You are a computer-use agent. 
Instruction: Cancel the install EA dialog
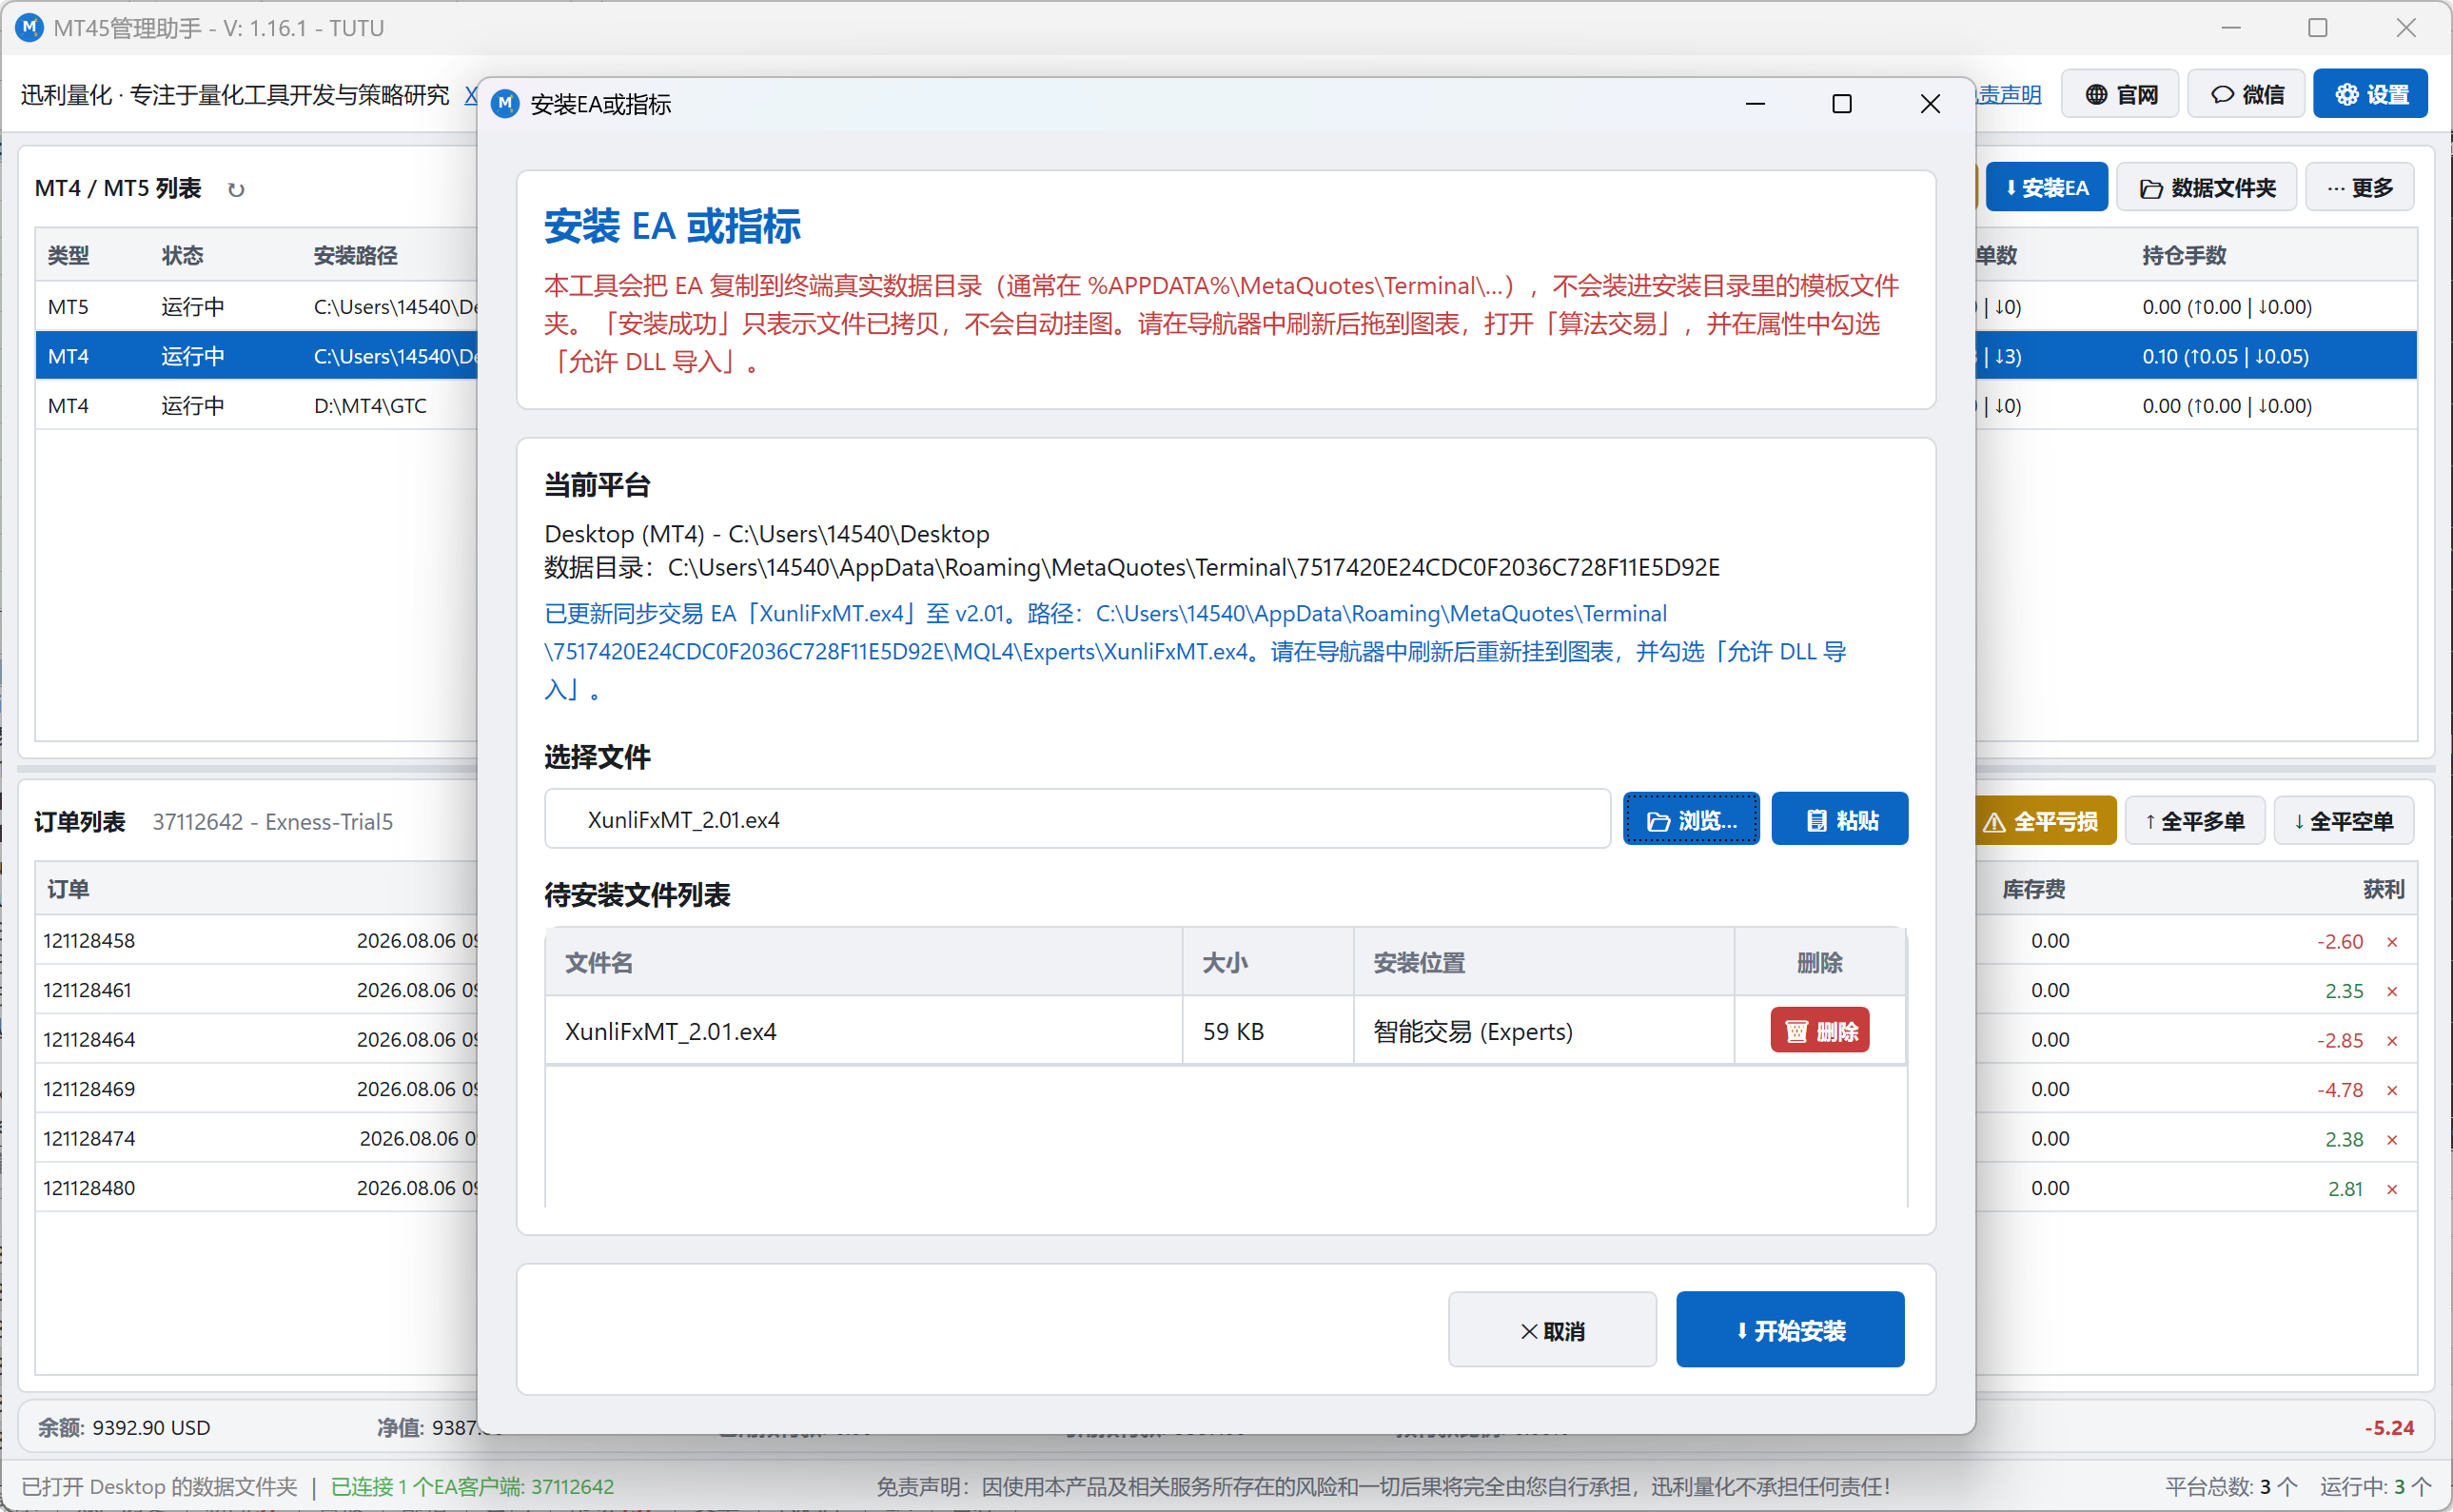(x=1552, y=1329)
